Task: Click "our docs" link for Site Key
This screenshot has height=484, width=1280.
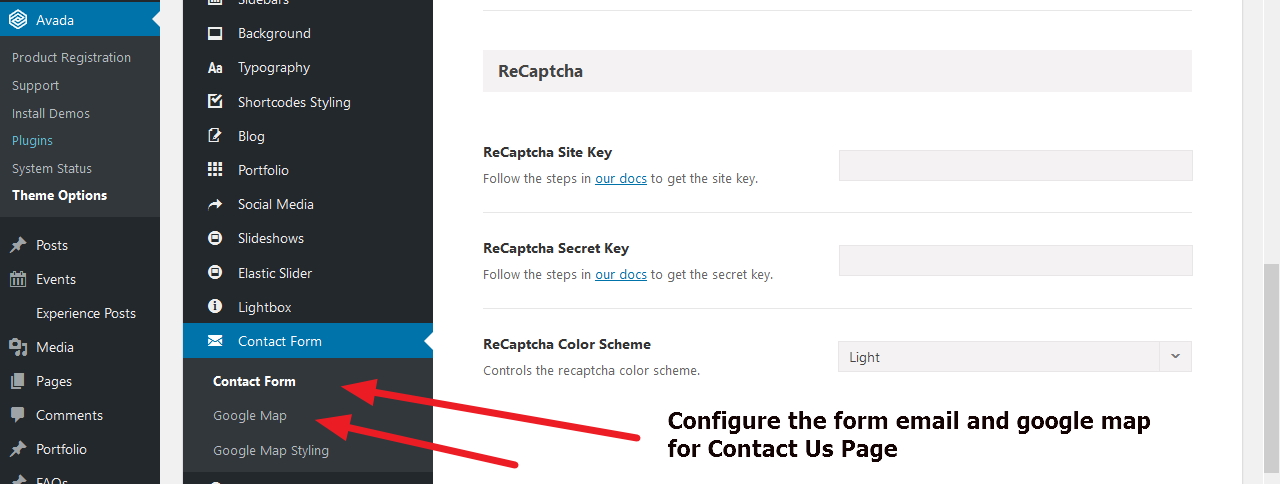Action: (x=620, y=179)
